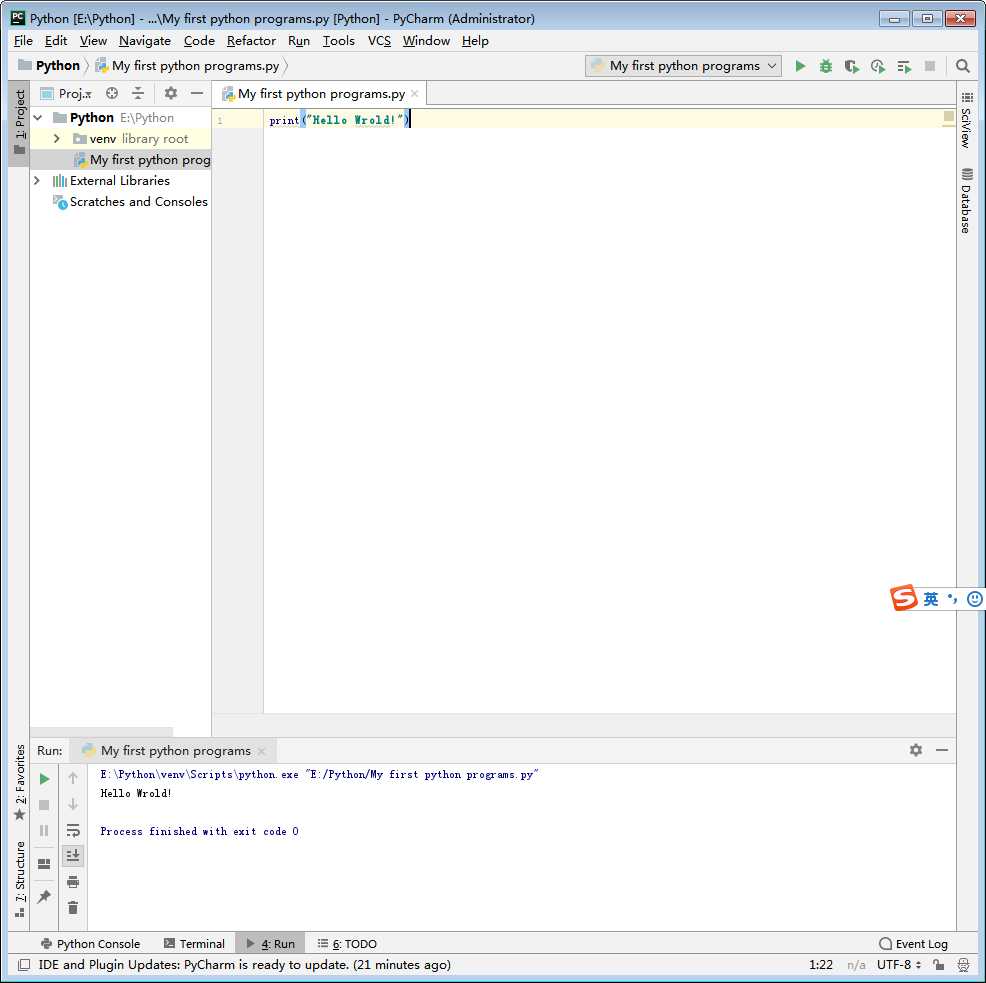The image size is (986, 983).
Task: Select My first python prog file in tree
Action: (x=120, y=160)
